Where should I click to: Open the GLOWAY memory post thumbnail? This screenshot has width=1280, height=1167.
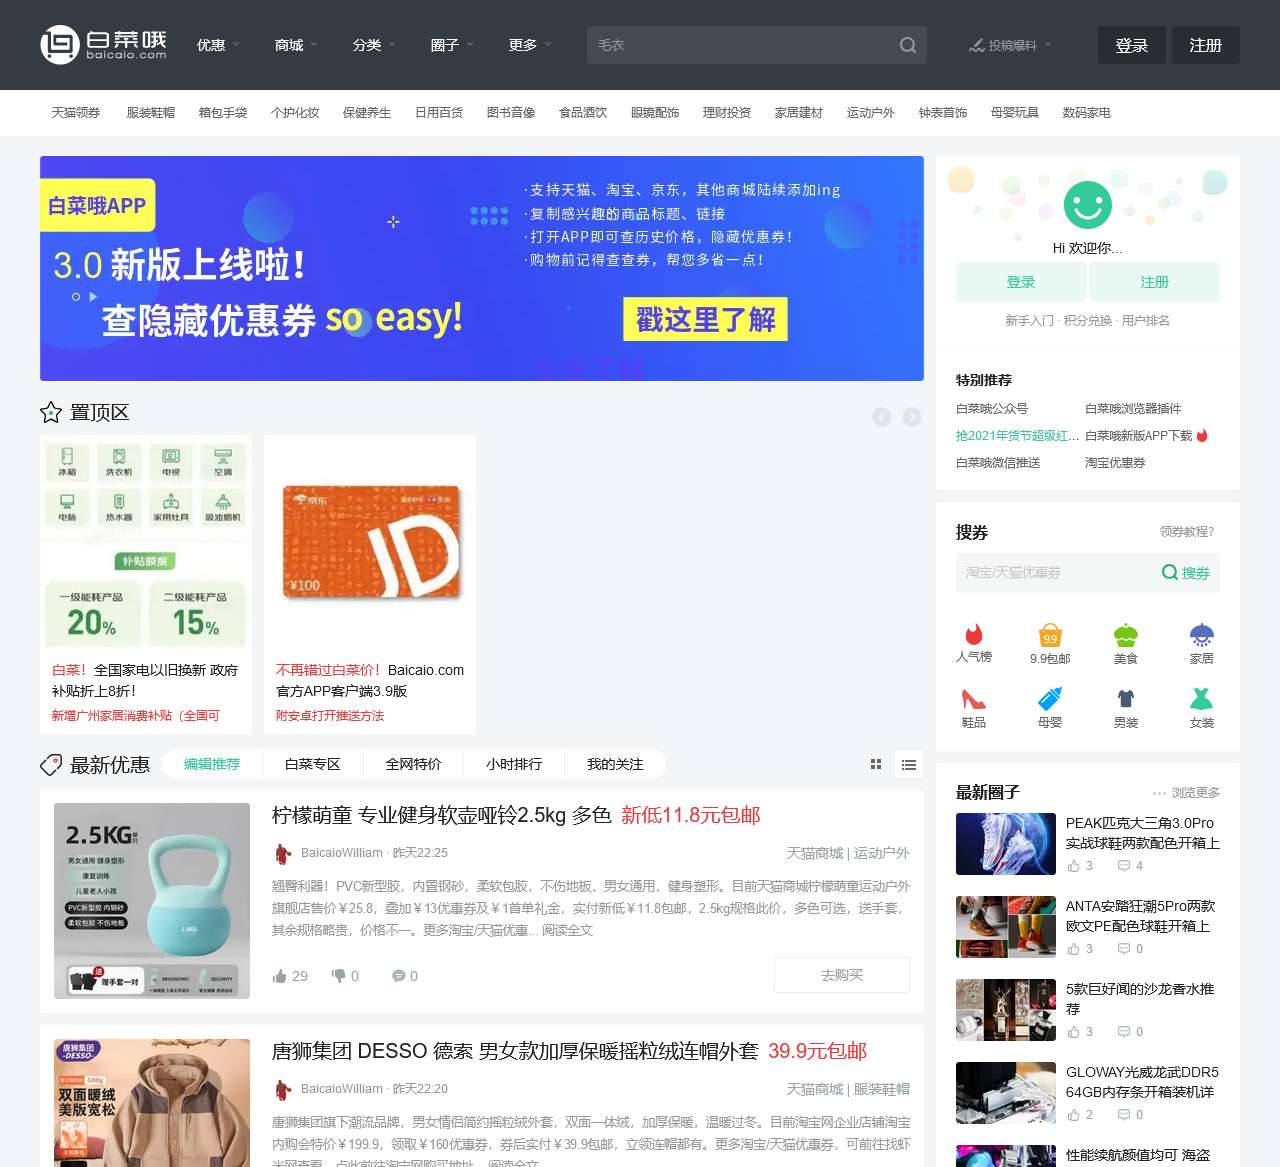(1006, 1093)
